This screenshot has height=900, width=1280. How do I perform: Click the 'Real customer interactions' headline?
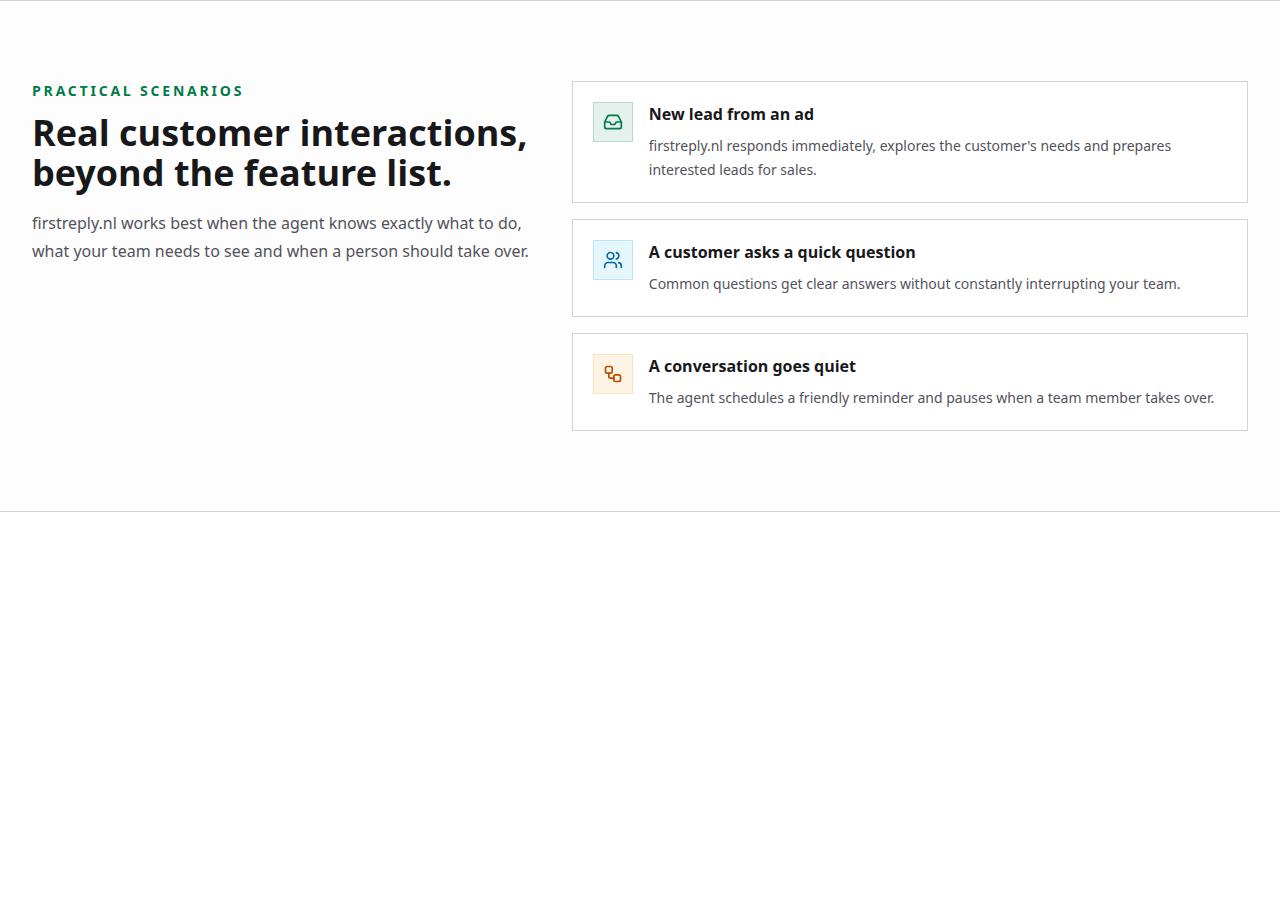pos(280,153)
